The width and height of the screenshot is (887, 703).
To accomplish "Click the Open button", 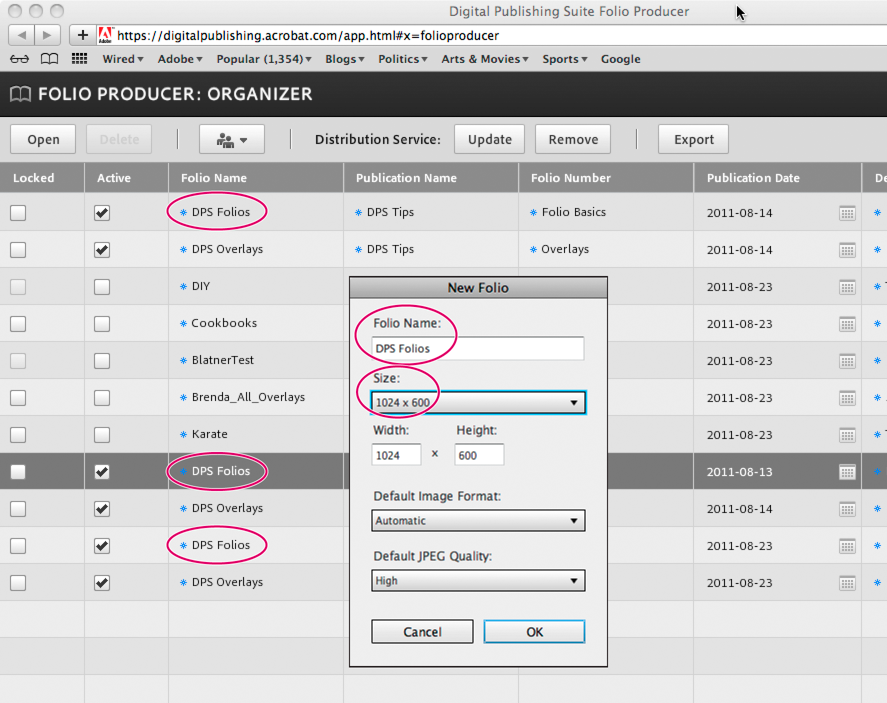I will 43,139.
